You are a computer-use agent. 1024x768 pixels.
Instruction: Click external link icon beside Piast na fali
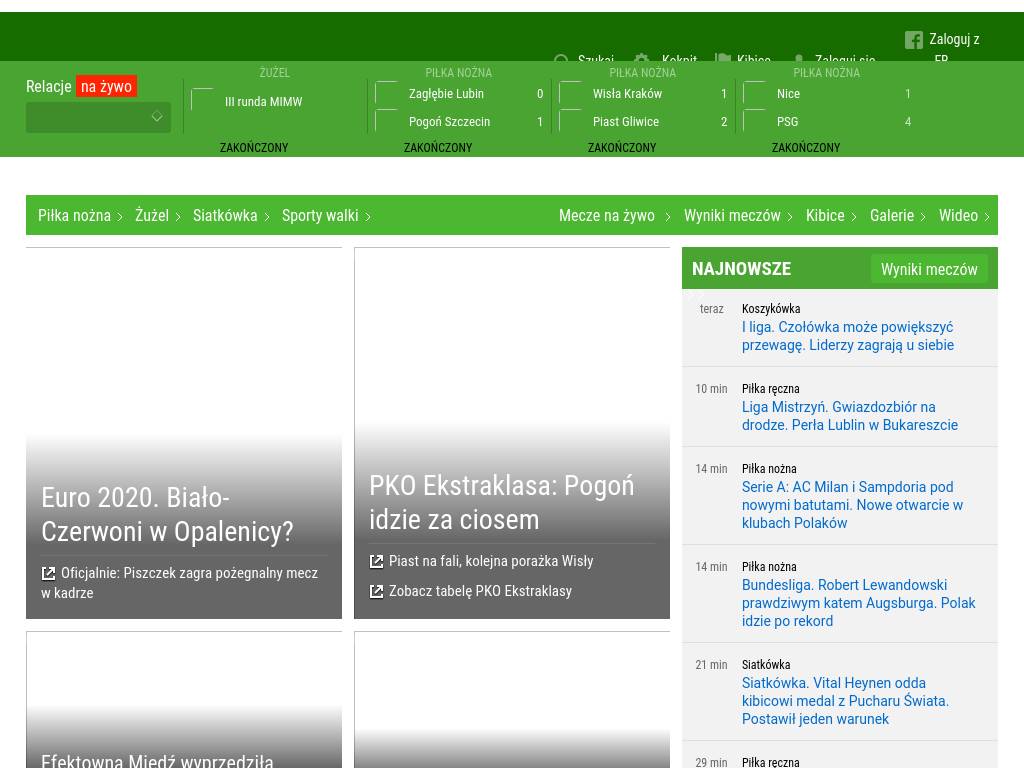click(x=377, y=562)
